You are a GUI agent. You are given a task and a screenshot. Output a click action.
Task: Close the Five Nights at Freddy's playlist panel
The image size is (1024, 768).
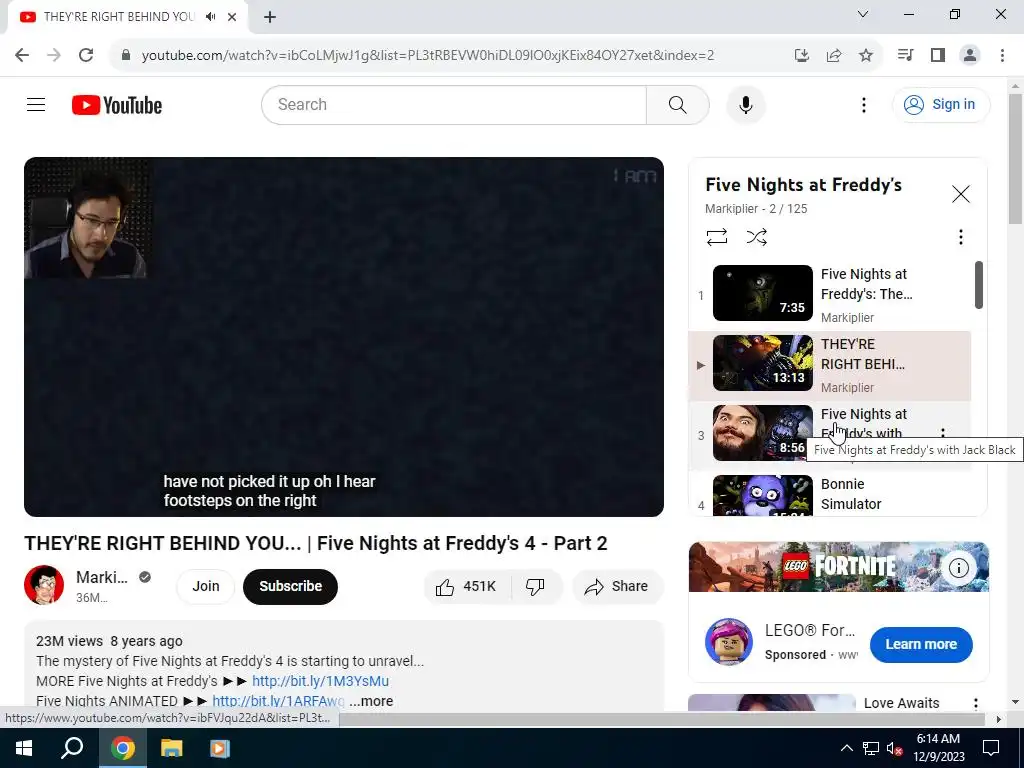(960, 194)
